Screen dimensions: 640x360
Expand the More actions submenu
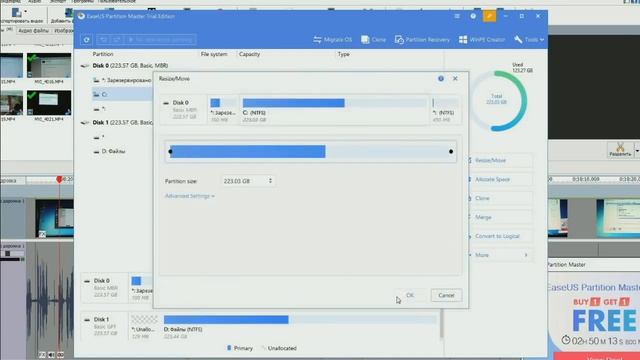click(x=500, y=255)
